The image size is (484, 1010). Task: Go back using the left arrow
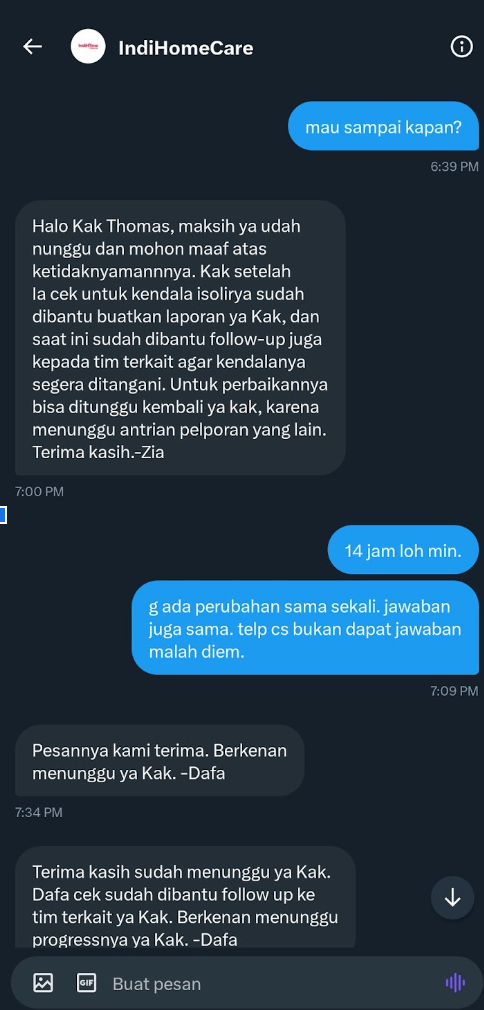(32, 46)
